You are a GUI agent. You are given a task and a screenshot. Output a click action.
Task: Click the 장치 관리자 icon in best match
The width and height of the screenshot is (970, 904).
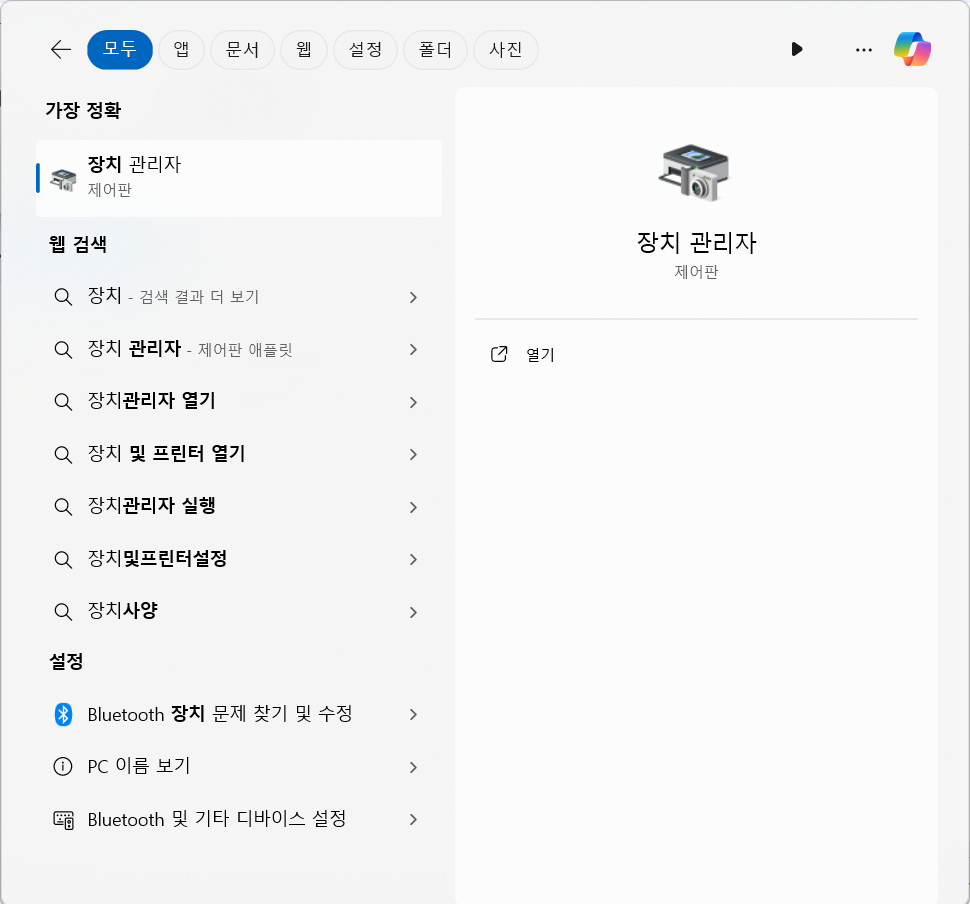(x=63, y=179)
